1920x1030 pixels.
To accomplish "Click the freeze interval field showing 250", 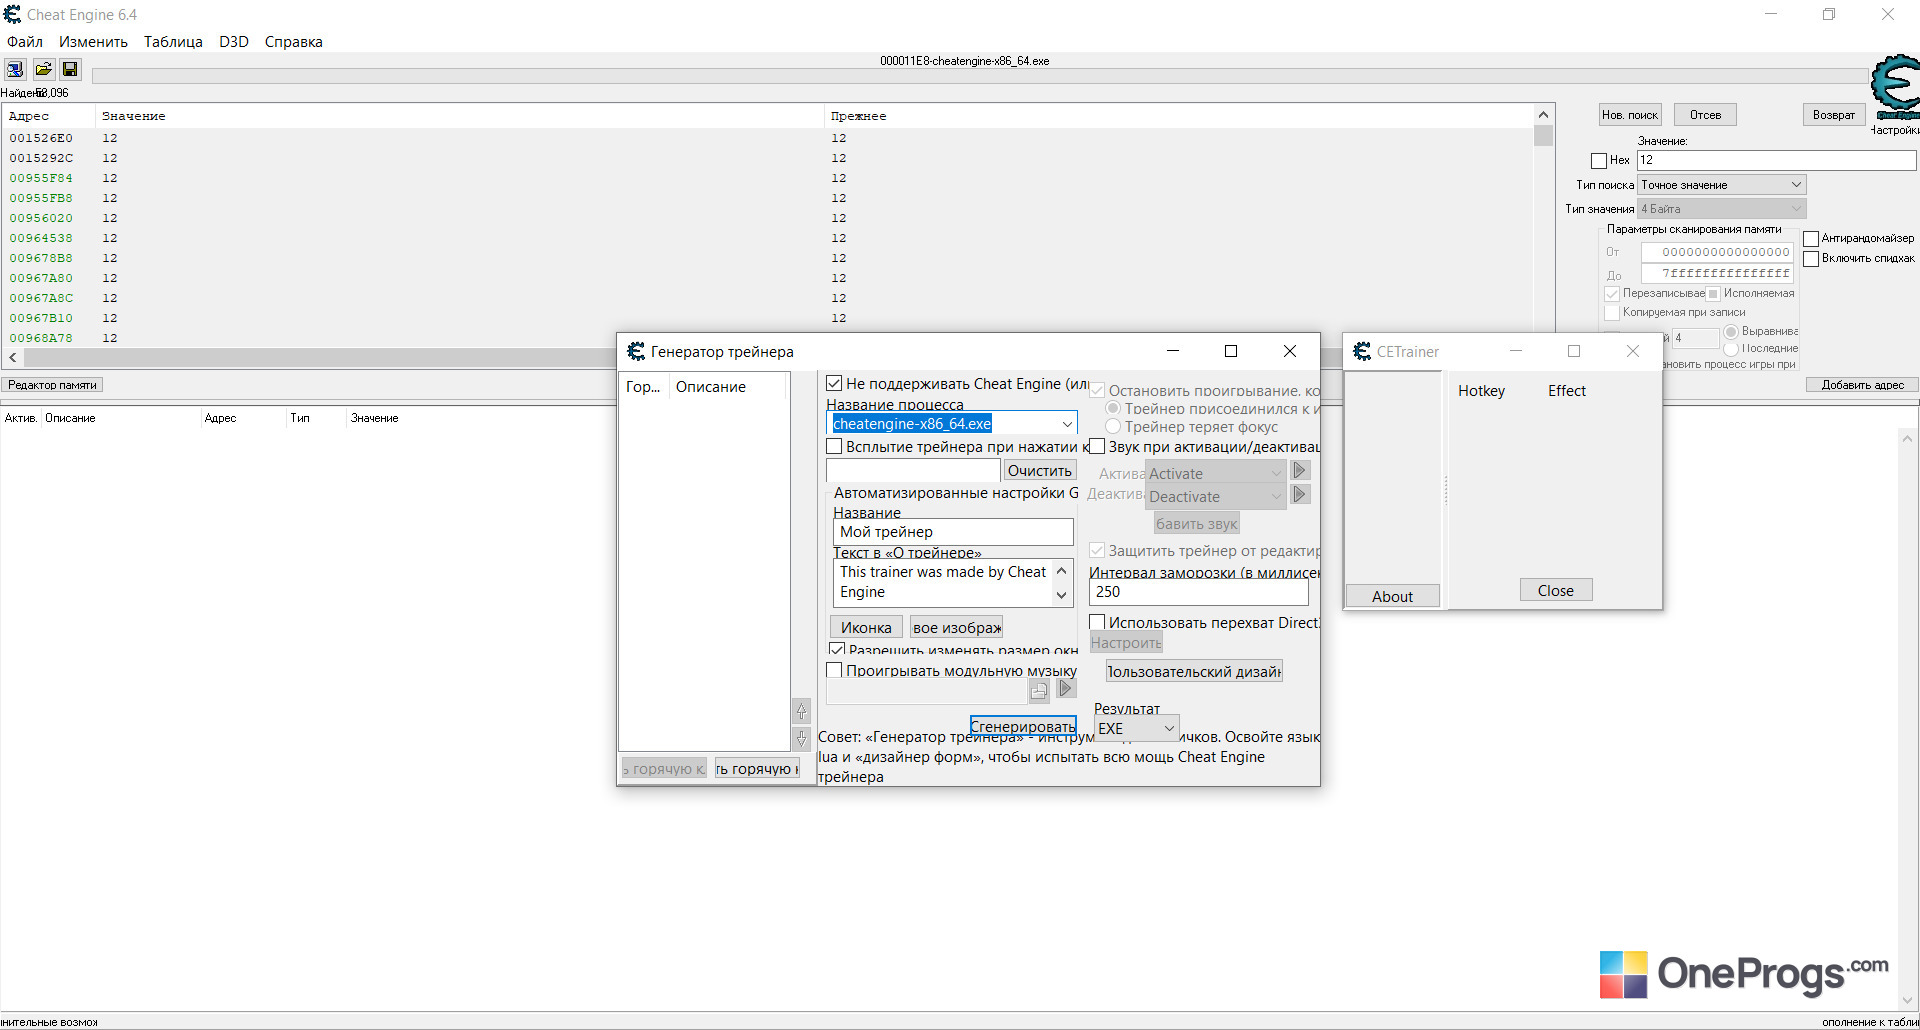I will click(x=1198, y=592).
